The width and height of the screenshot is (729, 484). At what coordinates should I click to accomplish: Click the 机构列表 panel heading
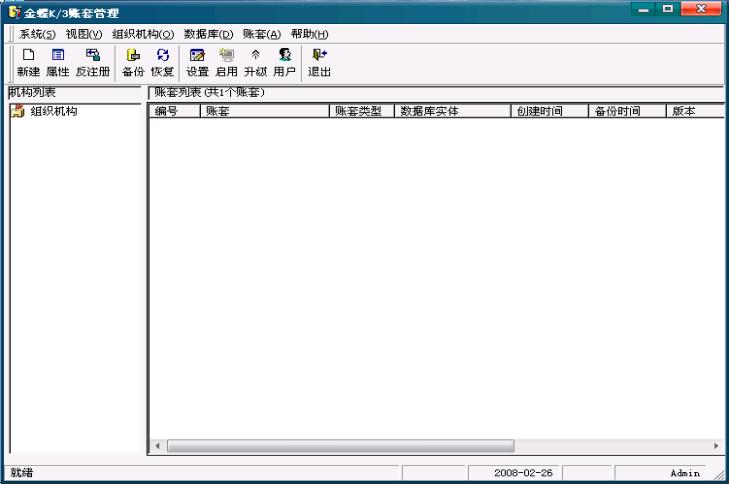click(32, 92)
